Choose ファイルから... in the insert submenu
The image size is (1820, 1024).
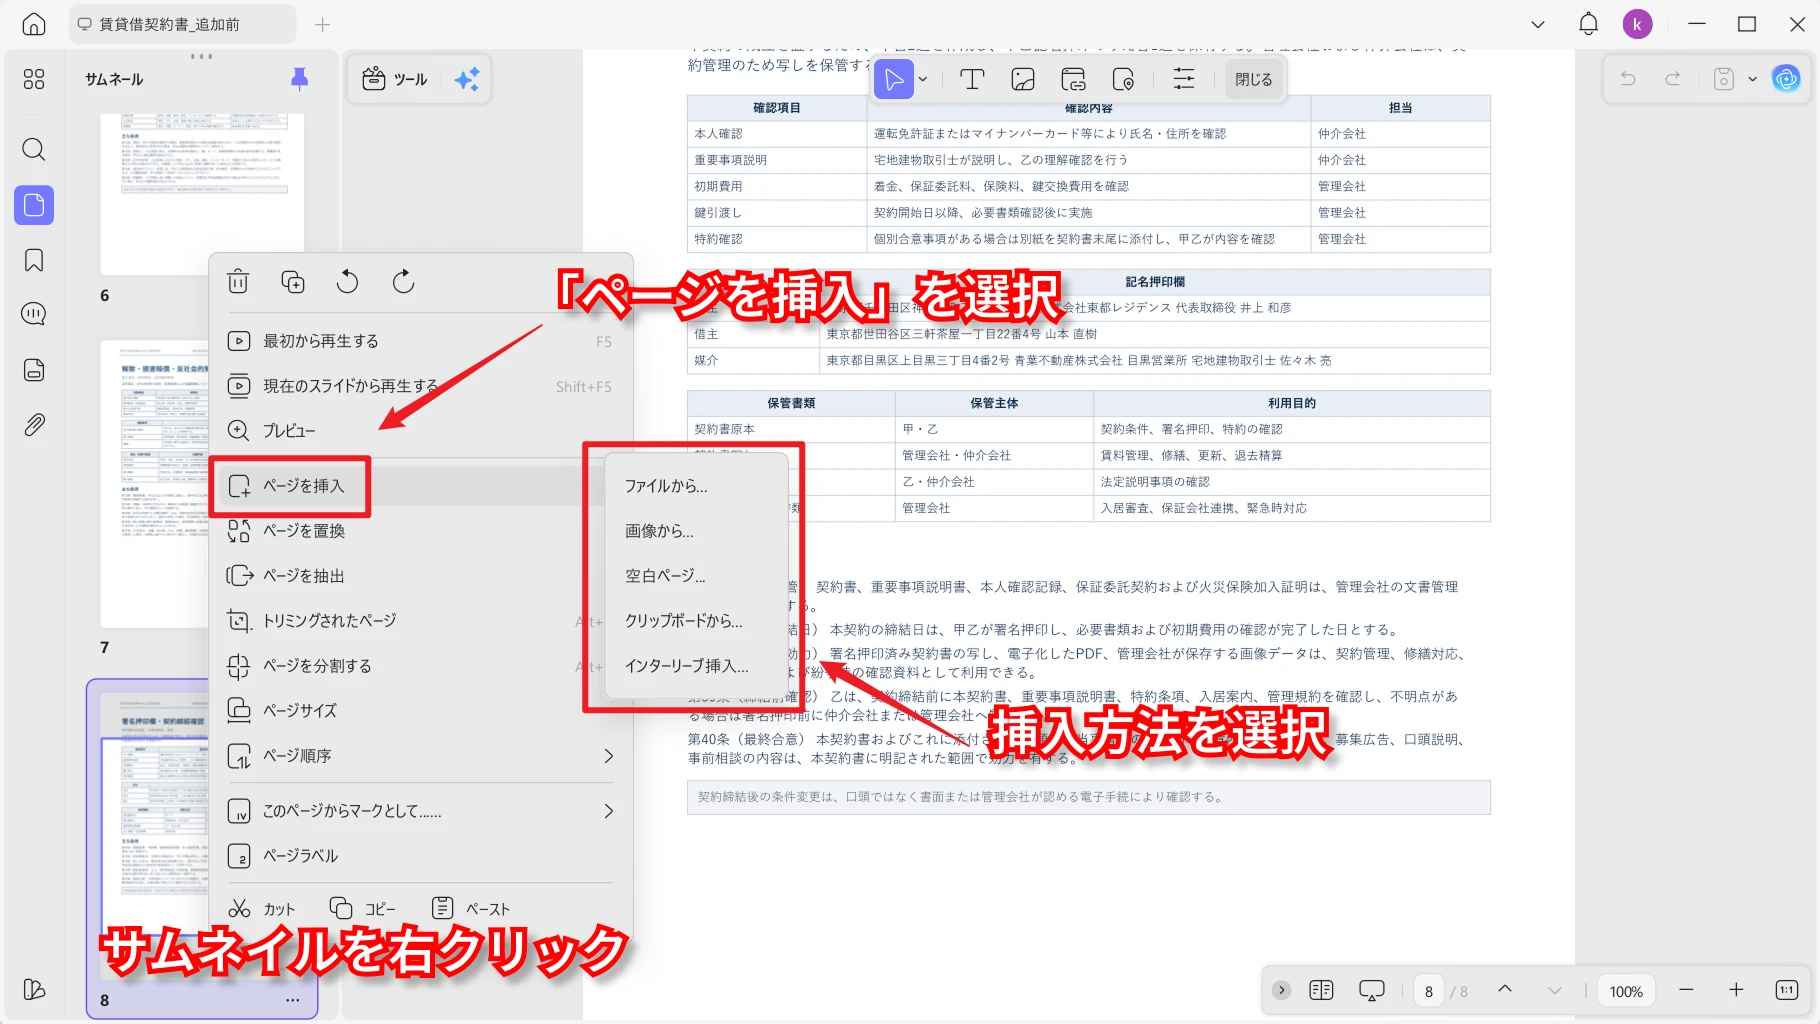point(696,486)
